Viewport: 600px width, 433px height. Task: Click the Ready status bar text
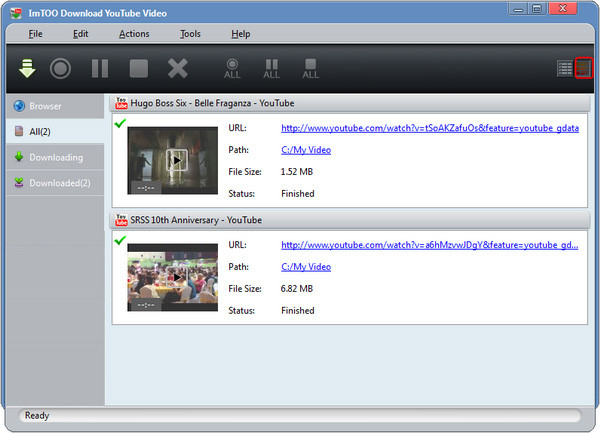37,415
